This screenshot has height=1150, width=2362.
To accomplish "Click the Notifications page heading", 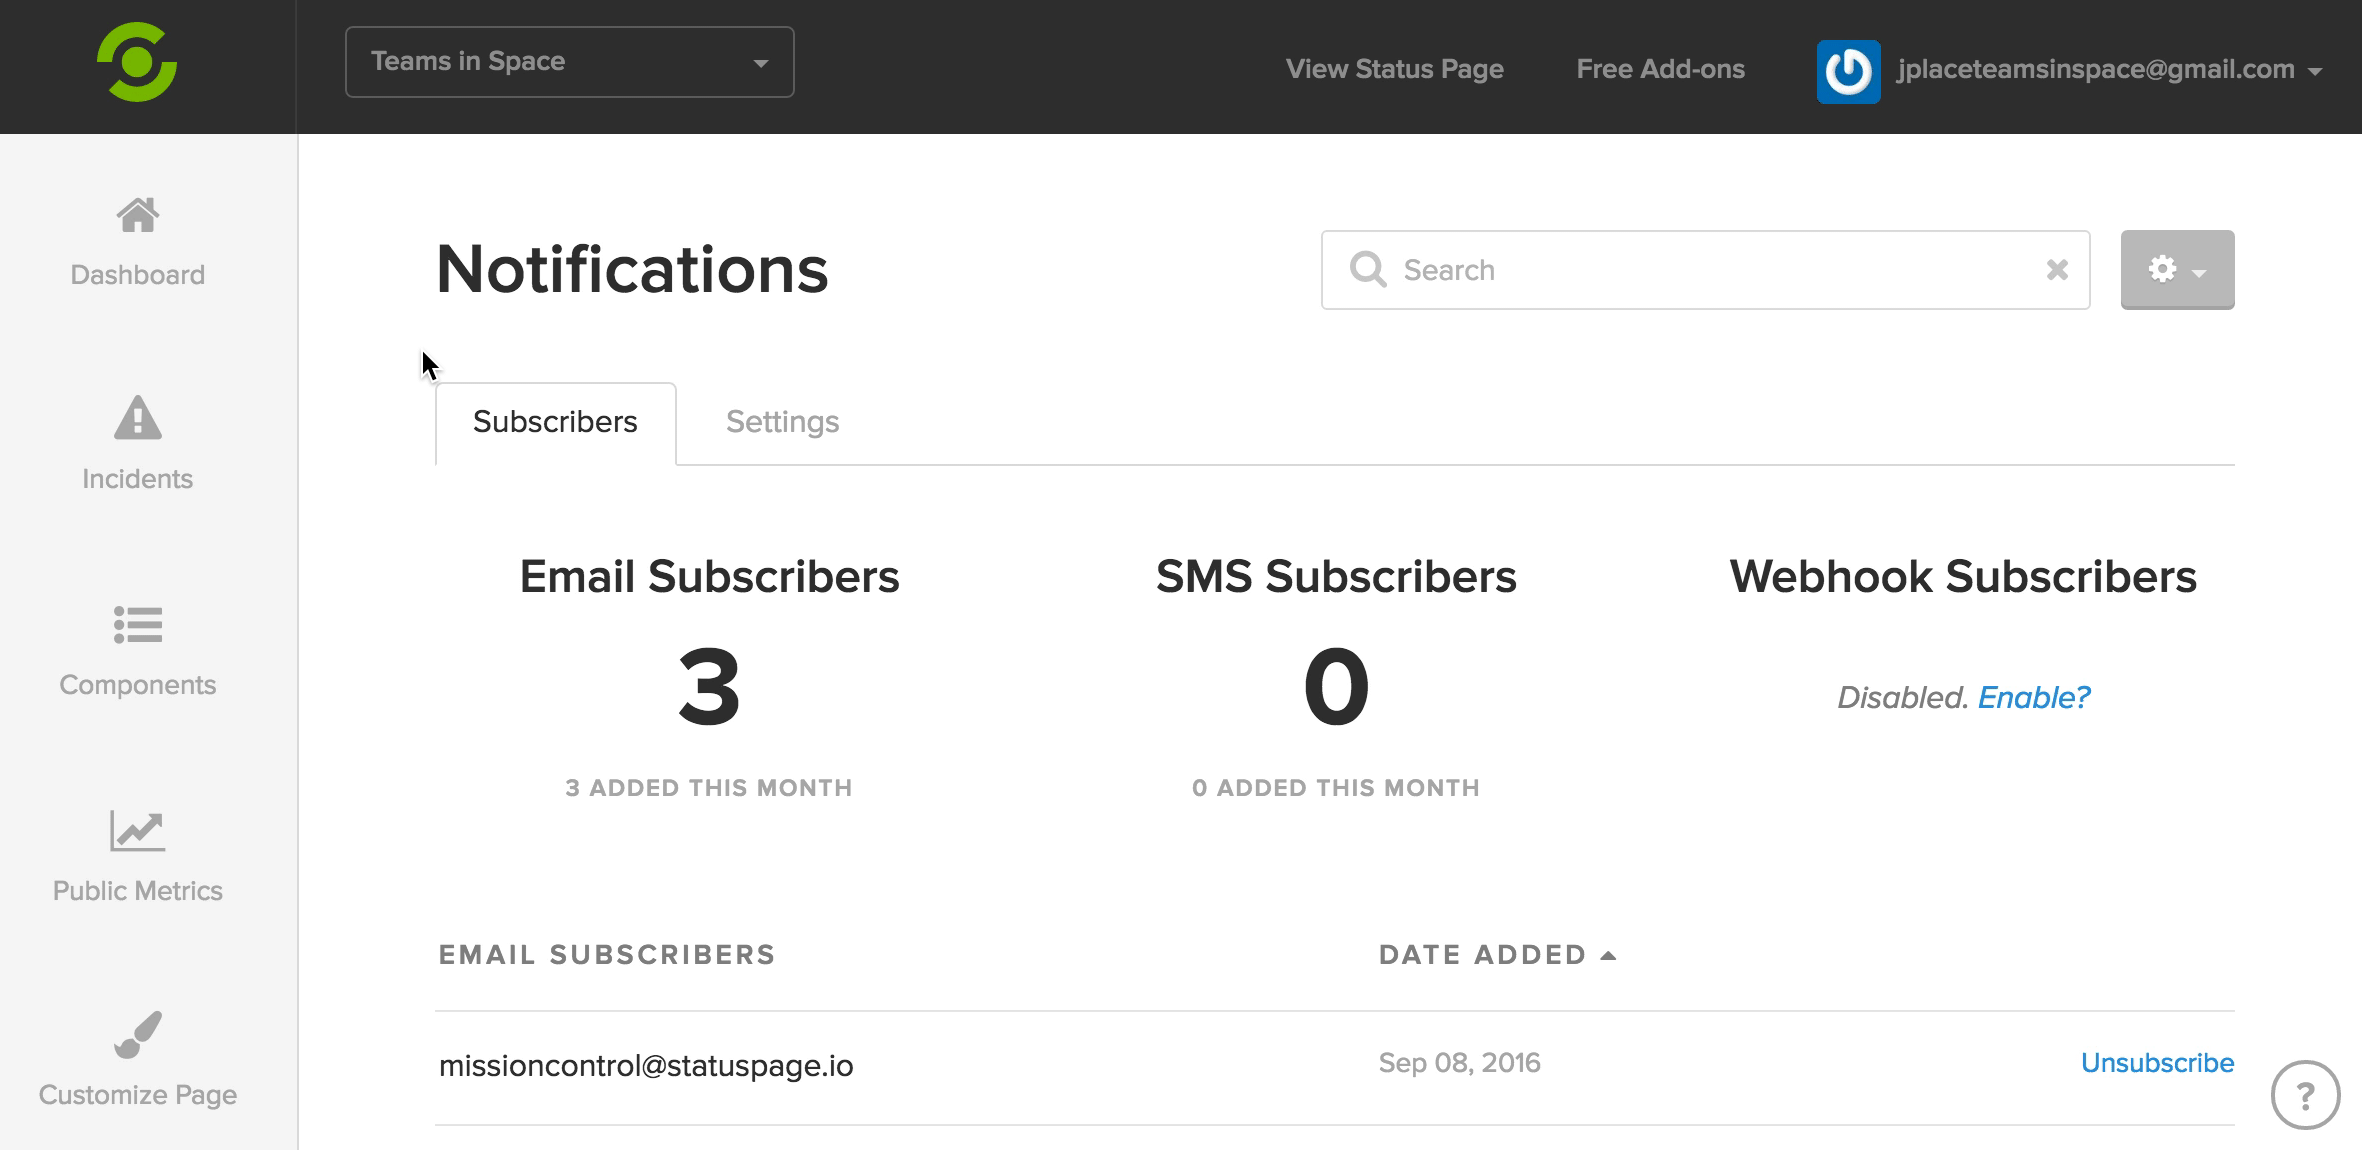I will (632, 270).
